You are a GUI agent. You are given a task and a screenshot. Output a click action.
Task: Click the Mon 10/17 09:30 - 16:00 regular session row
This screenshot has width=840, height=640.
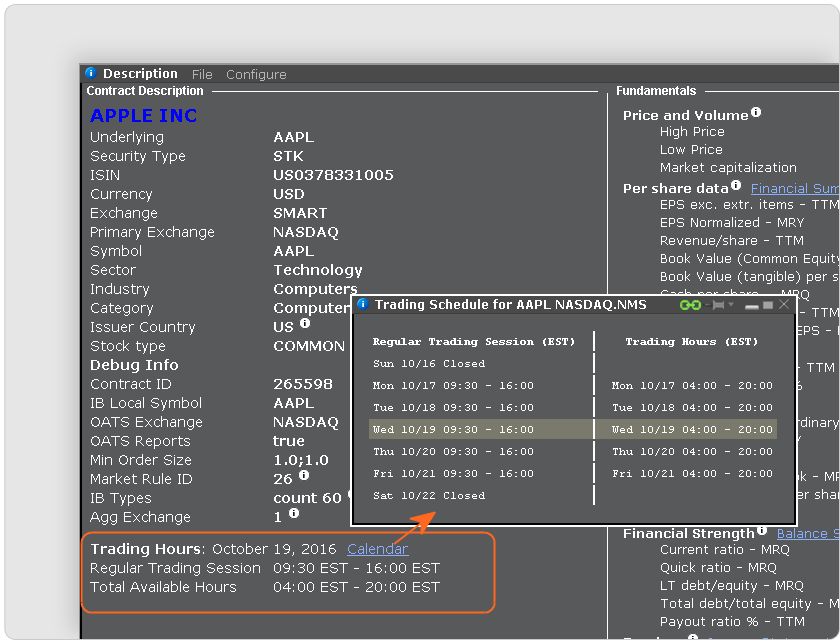(453, 386)
